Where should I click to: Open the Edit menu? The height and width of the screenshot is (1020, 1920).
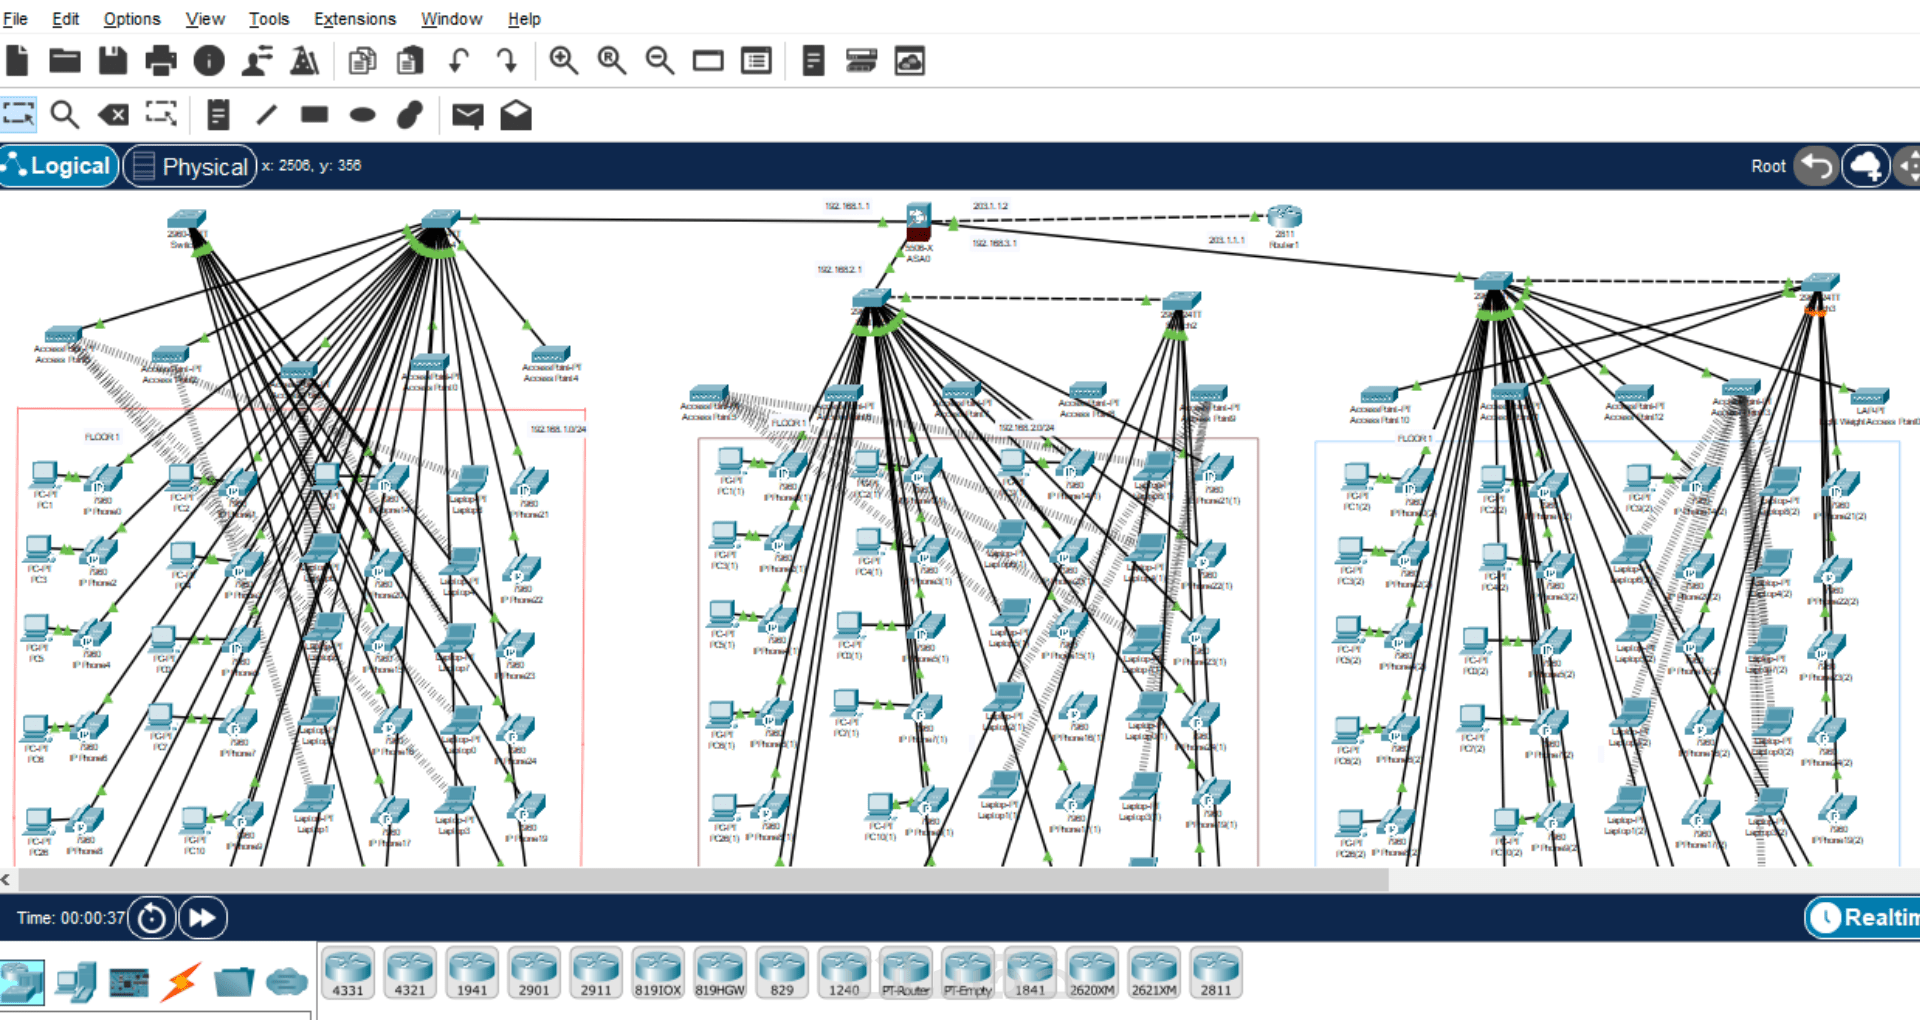click(66, 19)
